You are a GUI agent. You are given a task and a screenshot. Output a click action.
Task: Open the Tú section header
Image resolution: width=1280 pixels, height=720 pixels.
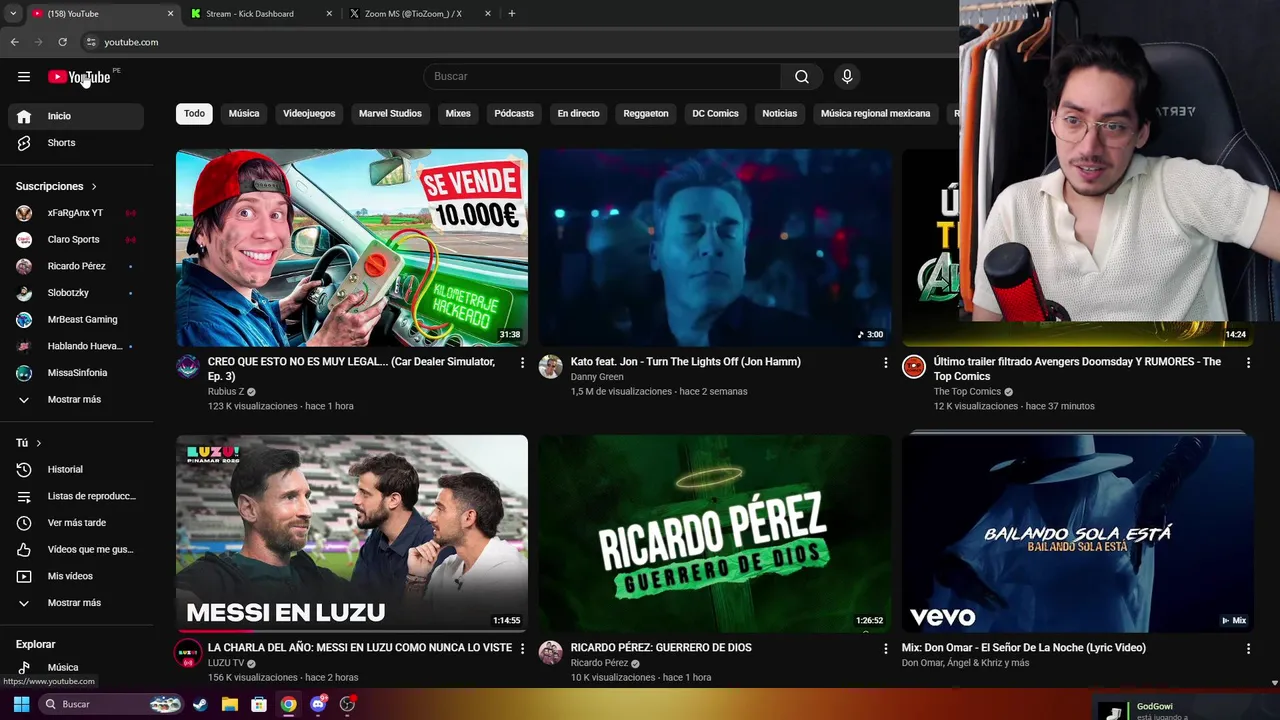(29, 443)
